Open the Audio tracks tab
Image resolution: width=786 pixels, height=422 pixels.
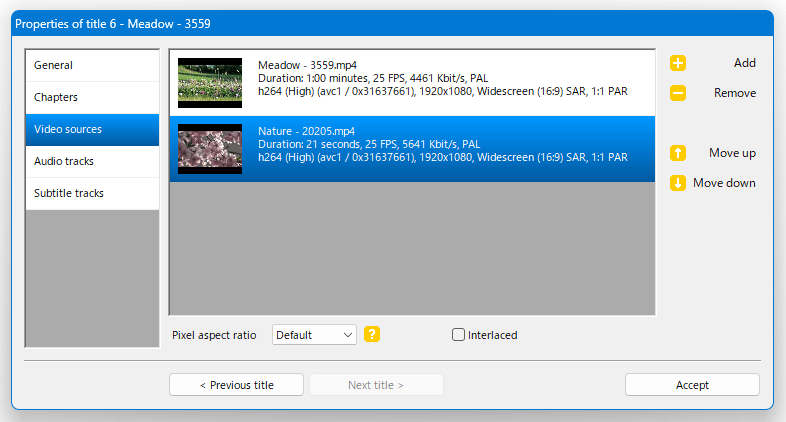tap(92, 161)
